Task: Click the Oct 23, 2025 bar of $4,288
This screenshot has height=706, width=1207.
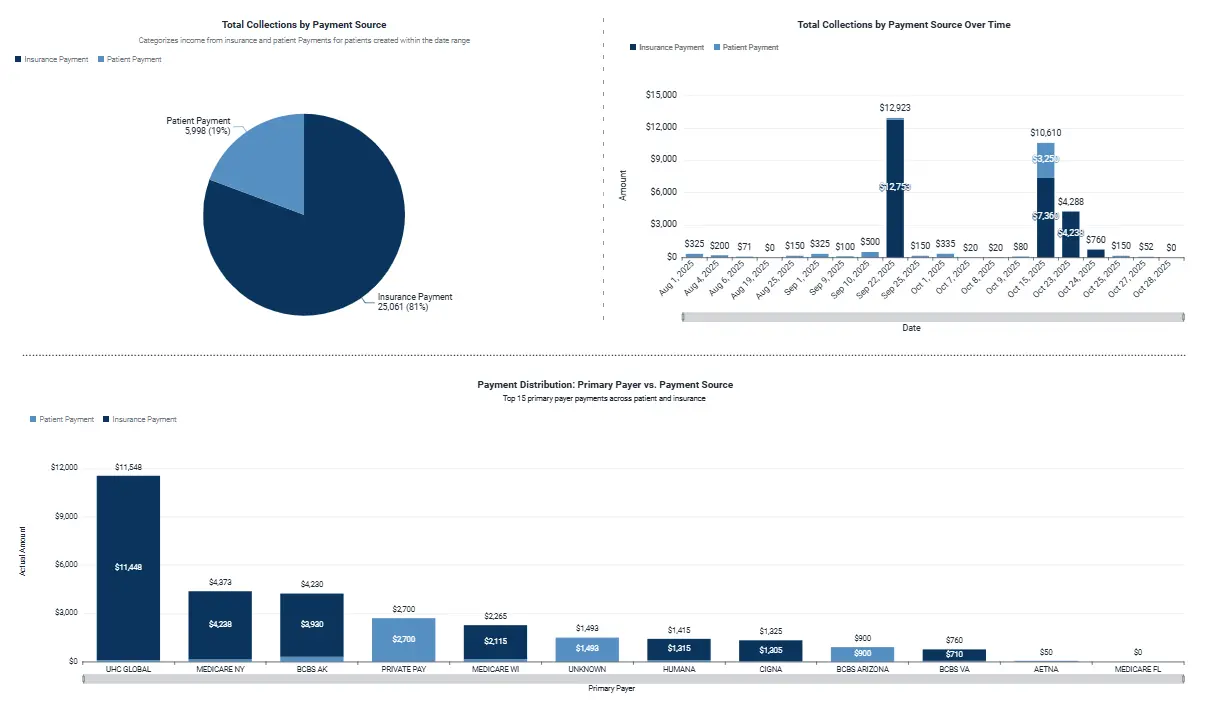Action: [x=1070, y=234]
